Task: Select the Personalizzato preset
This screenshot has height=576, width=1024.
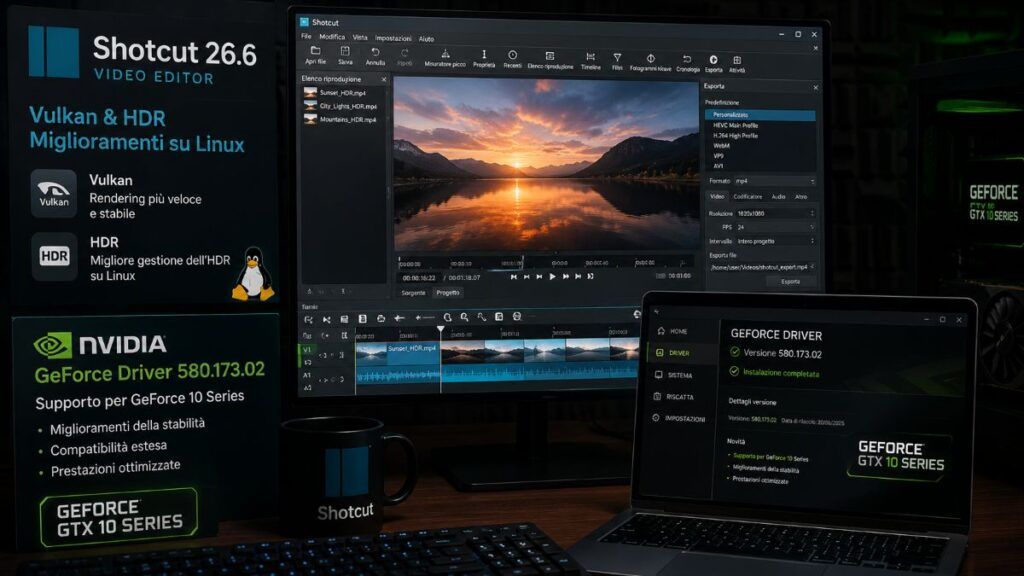Action: point(761,115)
